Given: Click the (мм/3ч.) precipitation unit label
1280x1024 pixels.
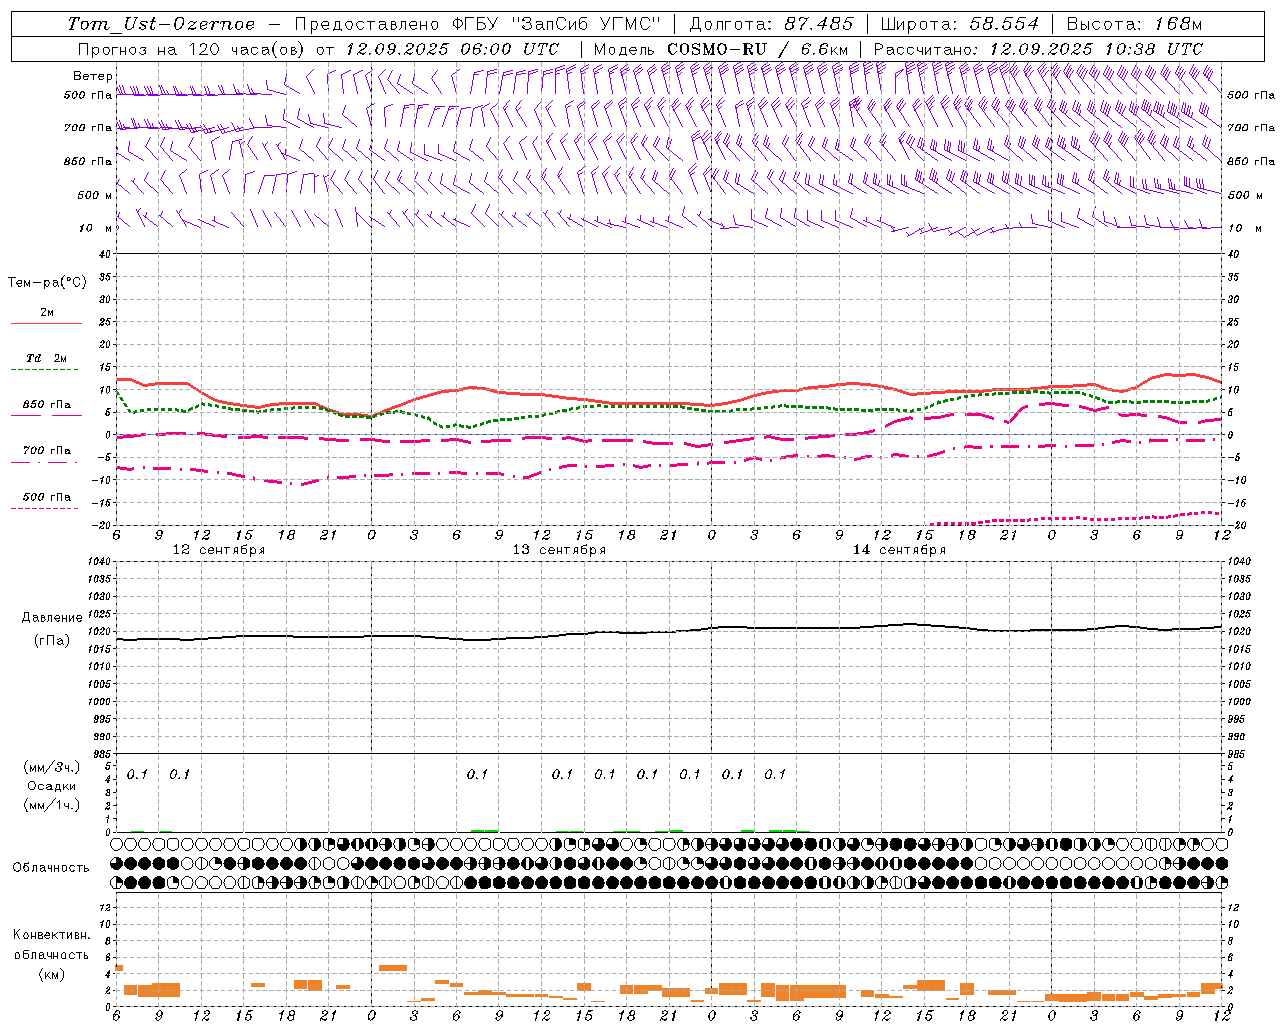Looking at the screenshot, I should click(51, 768).
